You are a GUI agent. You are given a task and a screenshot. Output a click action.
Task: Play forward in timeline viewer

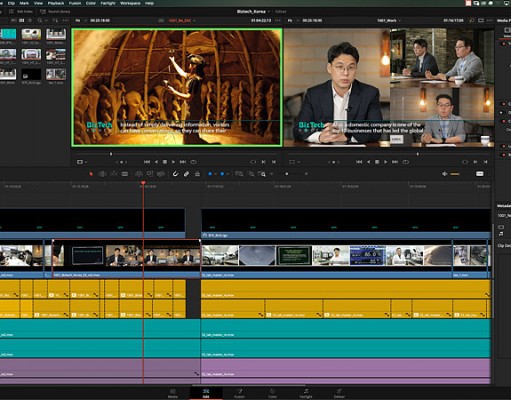click(386, 162)
